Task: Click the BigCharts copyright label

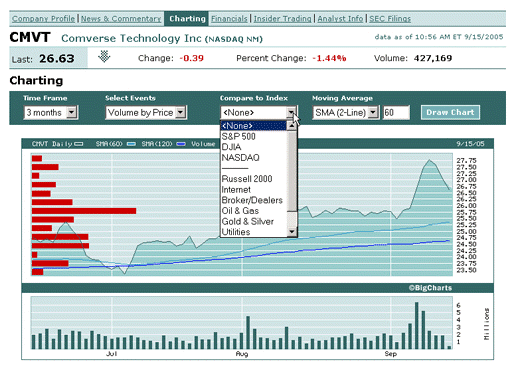Action: tap(430, 288)
